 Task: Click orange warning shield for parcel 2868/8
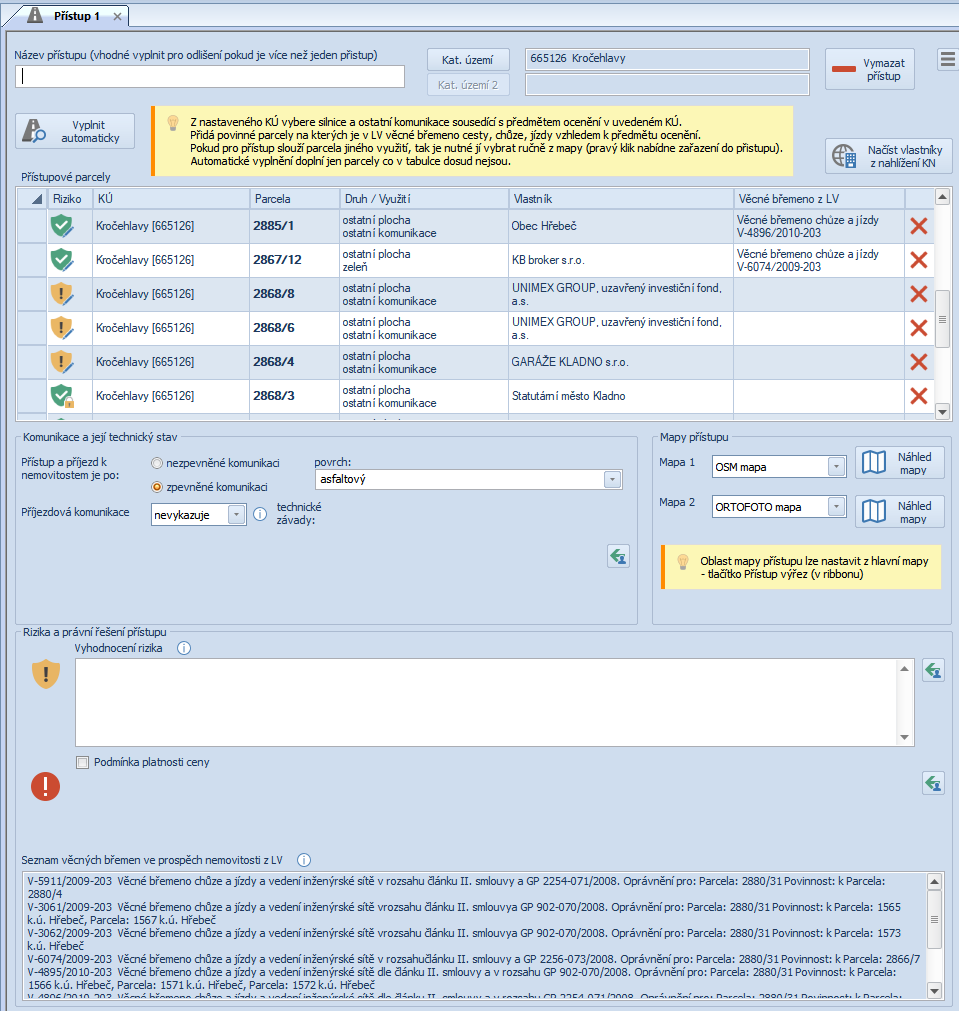(62, 294)
